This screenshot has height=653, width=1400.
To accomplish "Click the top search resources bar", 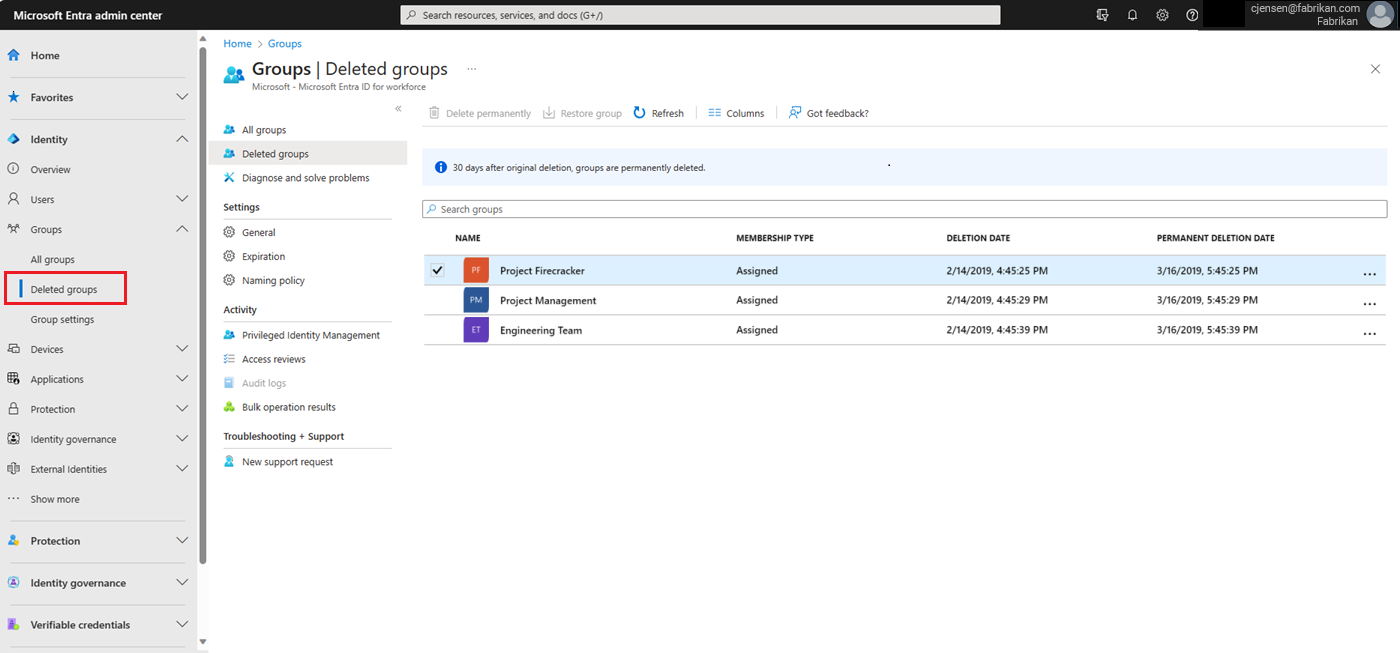I will (x=700, y=15).
